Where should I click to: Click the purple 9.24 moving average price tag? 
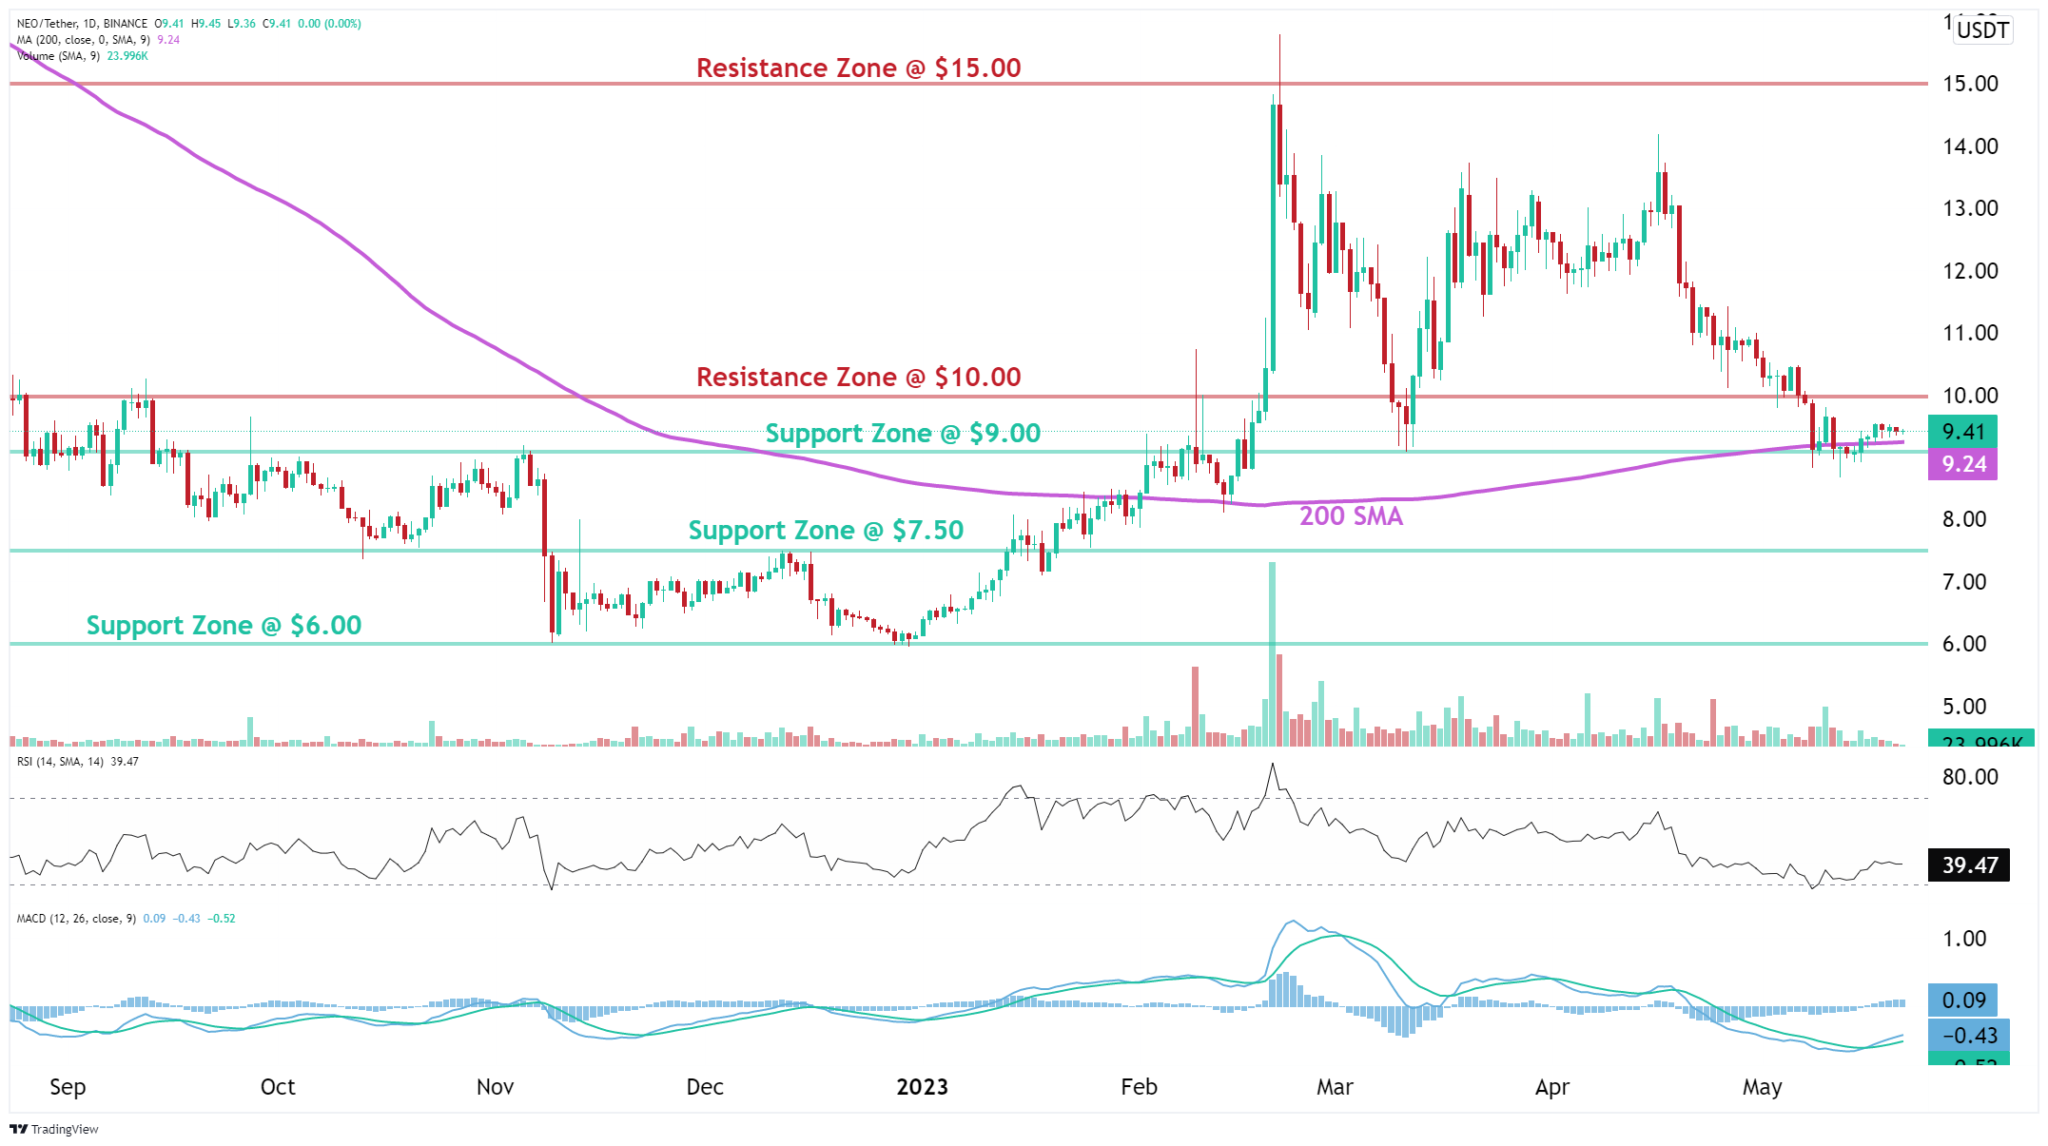[1962, 464]
